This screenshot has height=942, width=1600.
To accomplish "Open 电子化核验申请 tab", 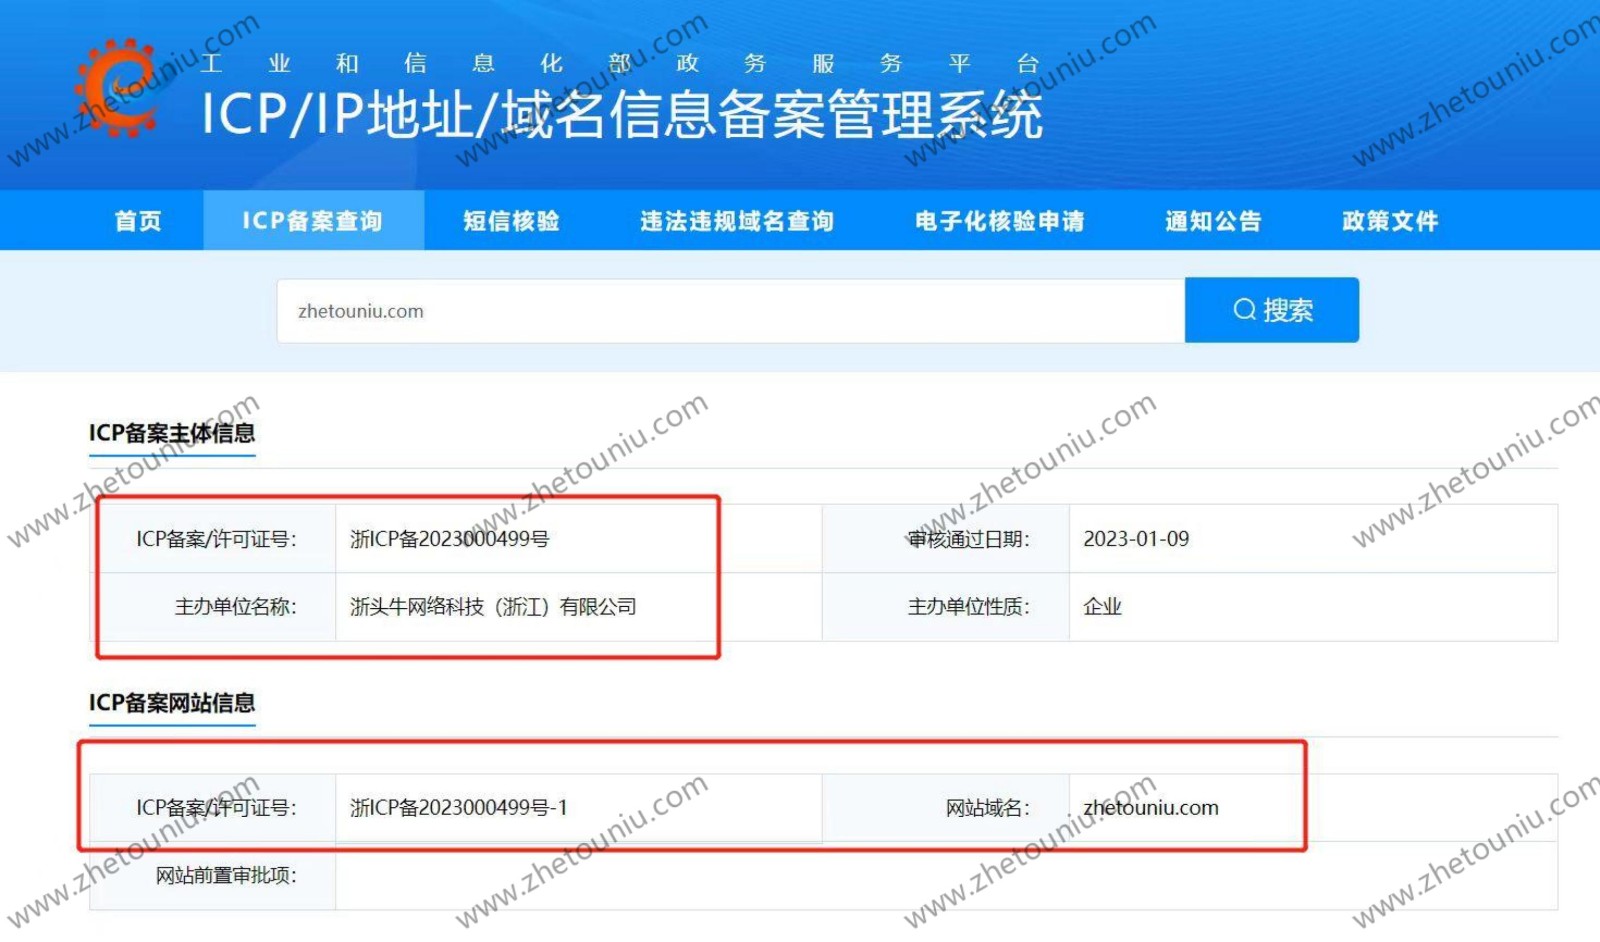I will point(1000,221).
